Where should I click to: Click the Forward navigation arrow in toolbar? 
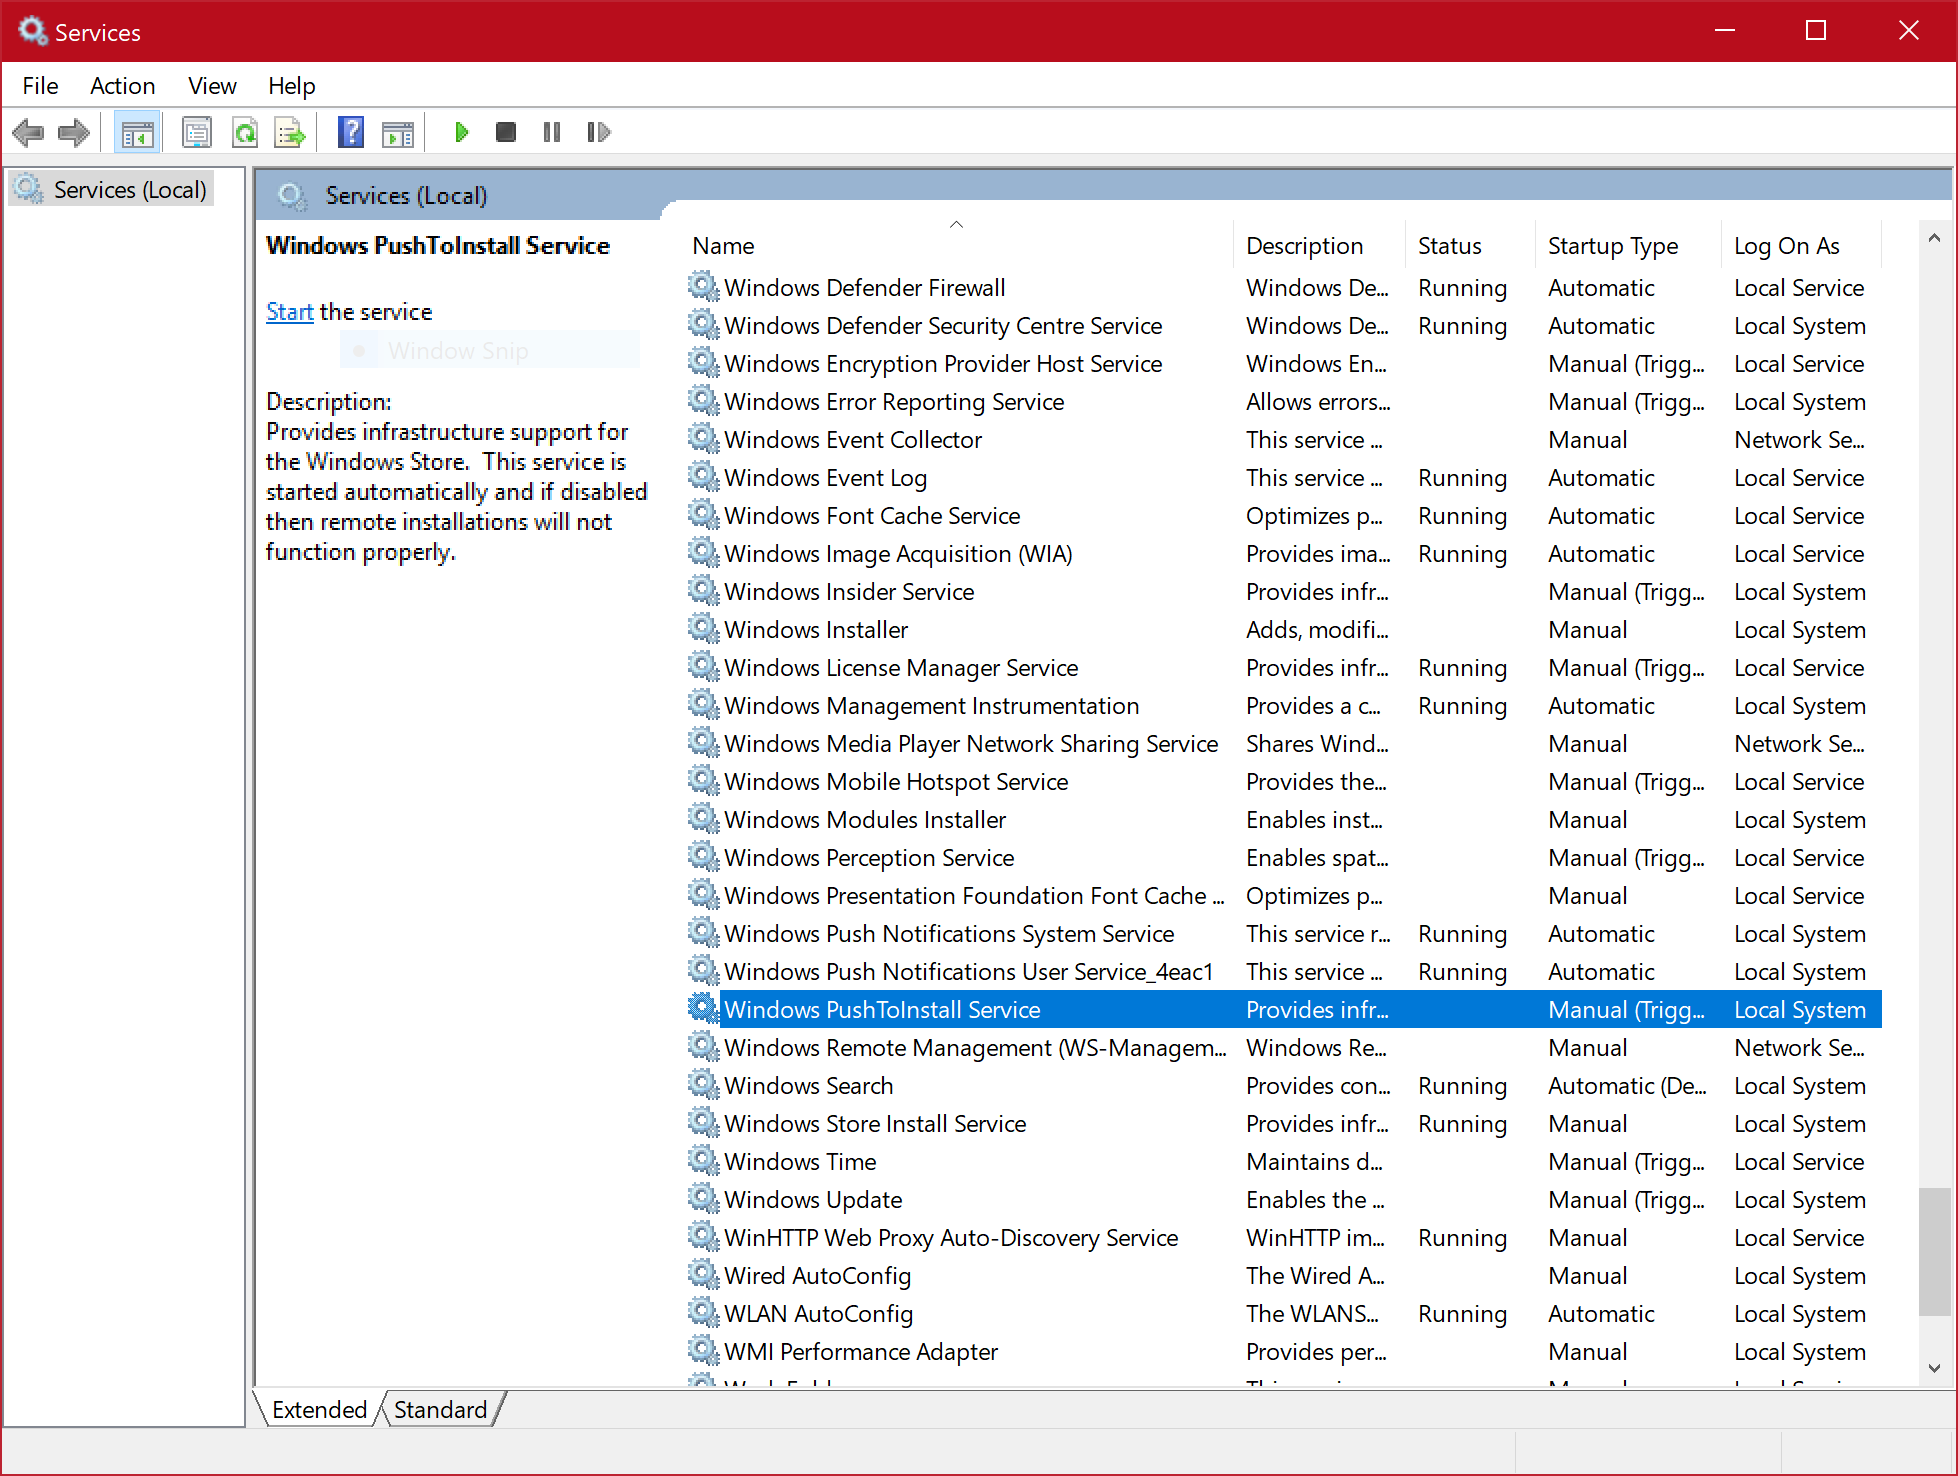coord(74,132)
